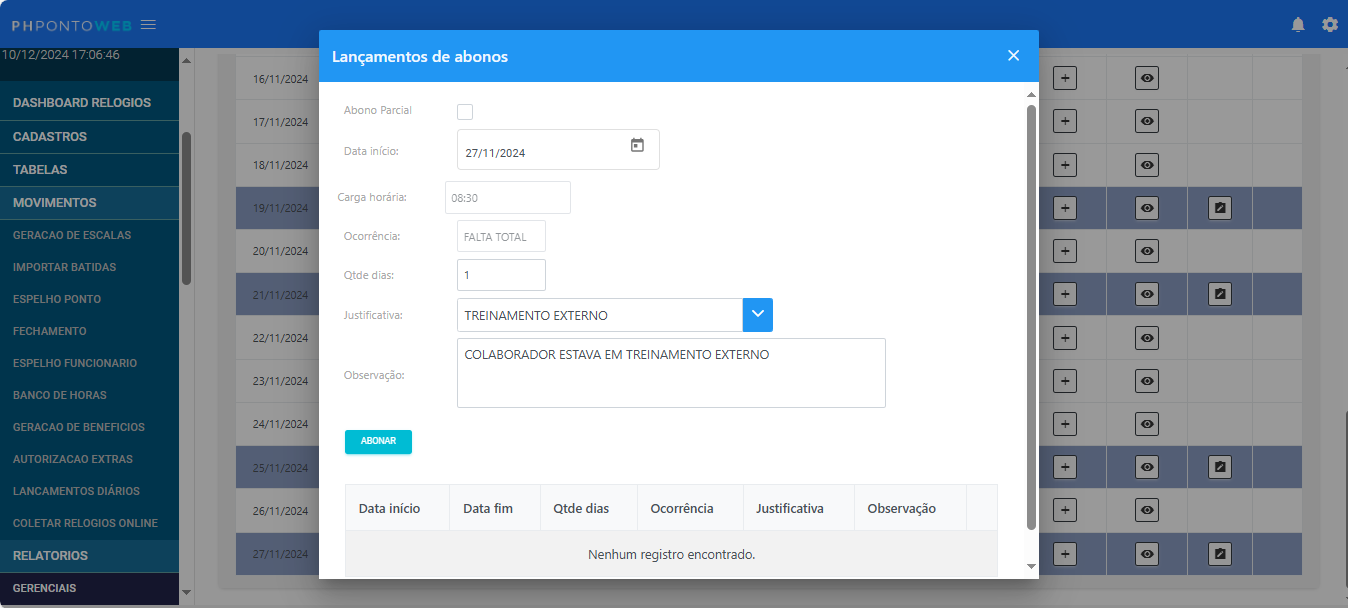Expand the Justificativa dropdown
Viewport: 1348px width, 608px height.
click(x=757, y=314)
